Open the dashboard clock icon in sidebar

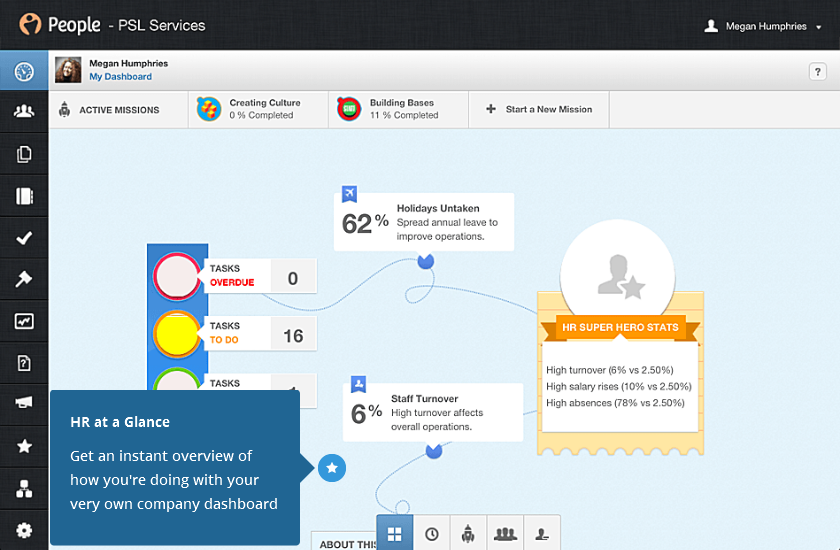point(24,71)
